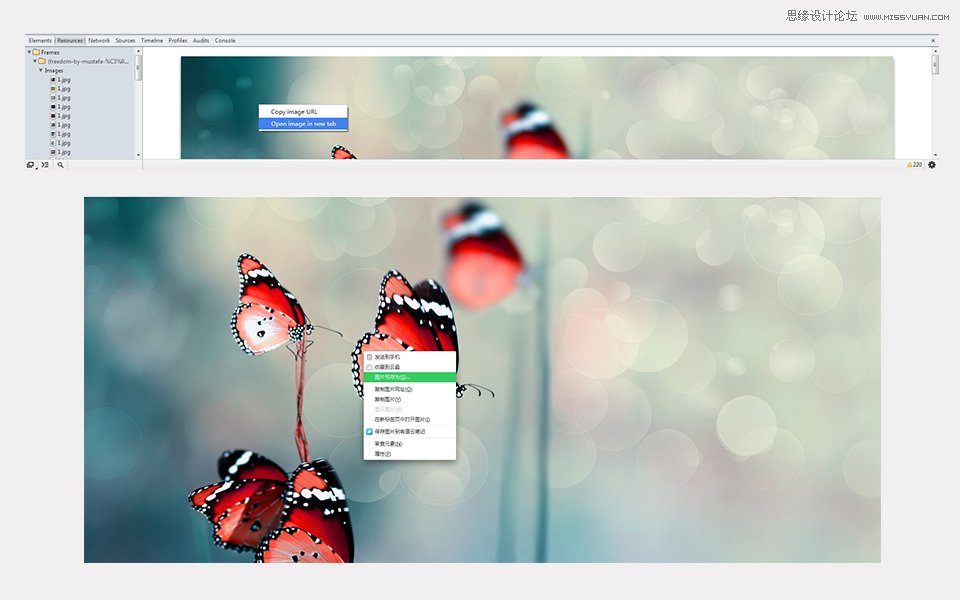
Task: Collapse the freedom-by-mustafa frame folder arrow
Action: (x=35, y=61)
